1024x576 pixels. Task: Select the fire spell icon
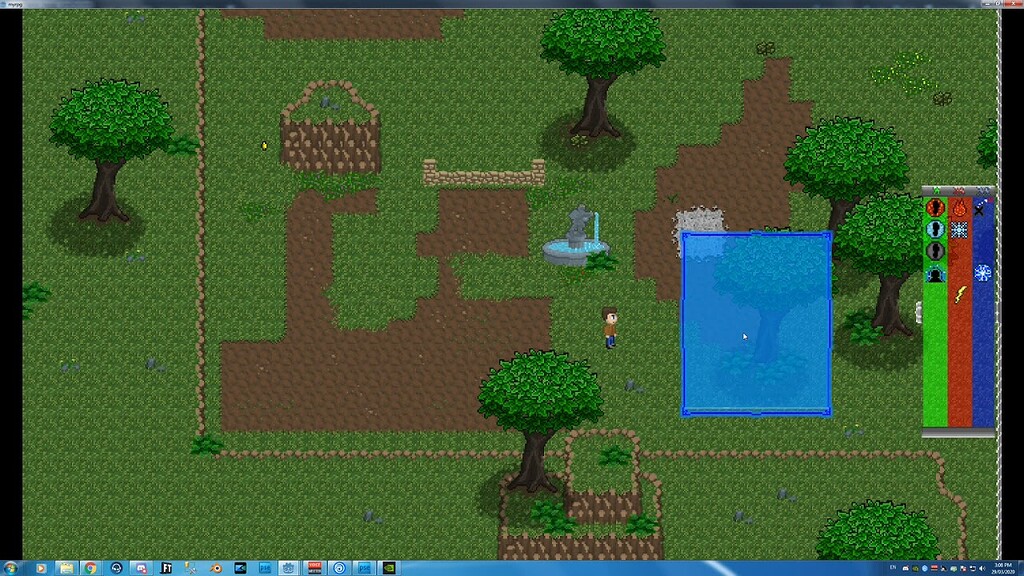point(960,207)
